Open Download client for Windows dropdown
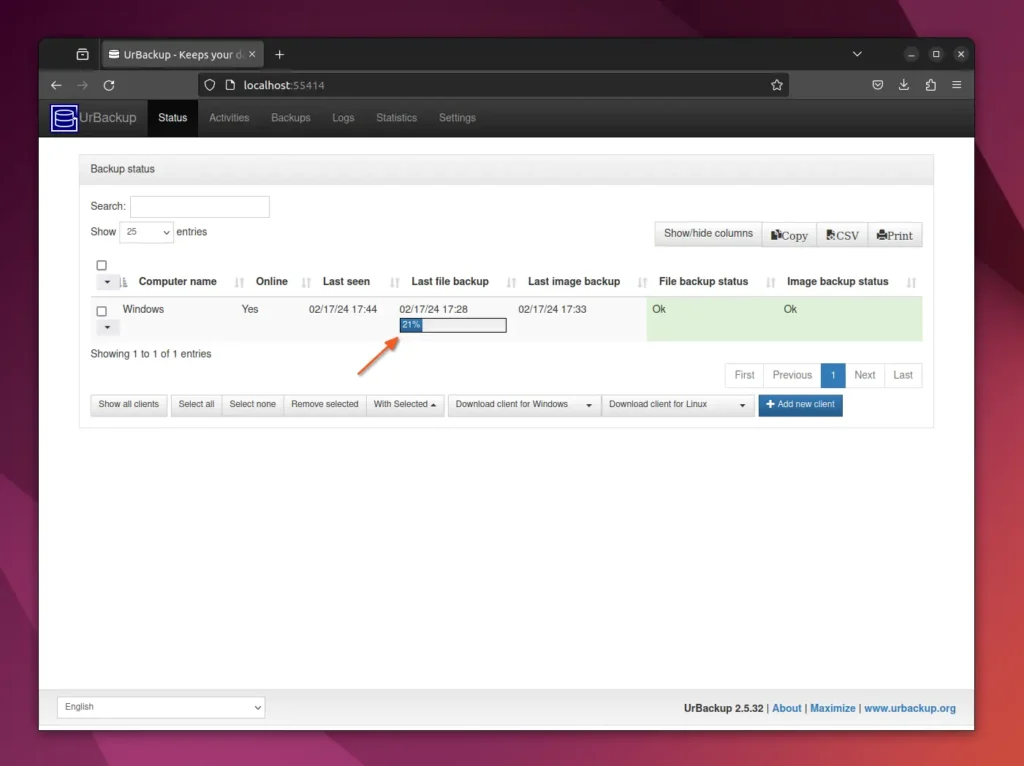1024x766 pixels. tap(524, 405)
